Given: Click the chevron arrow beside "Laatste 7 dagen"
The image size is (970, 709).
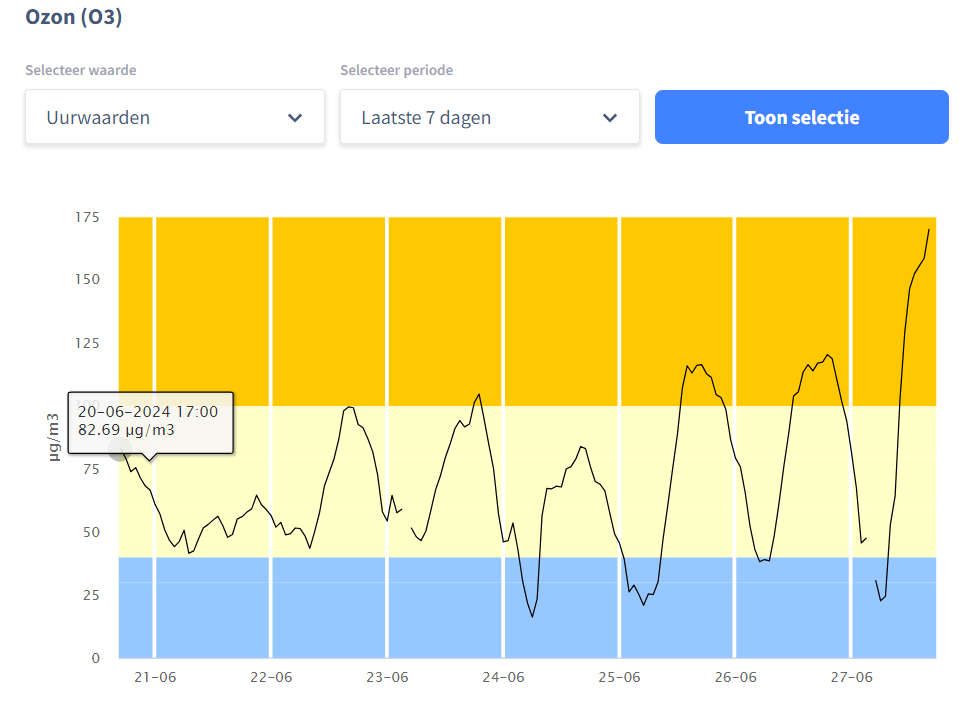Looking at the screenshot, I should click(x=610, y=118).
